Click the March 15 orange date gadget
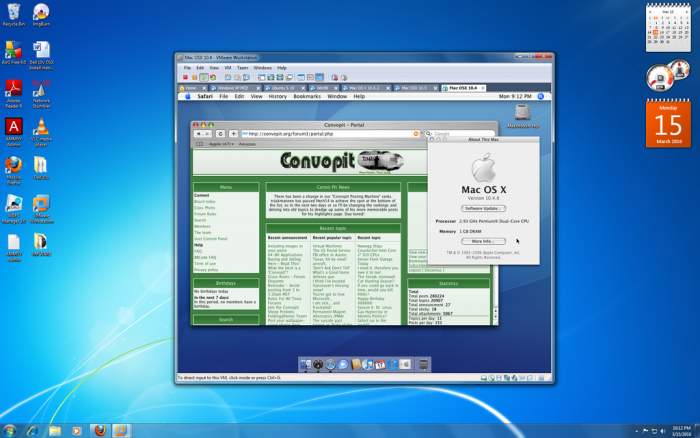This screenshot has height=438, width=700. [x=668, y=124]
